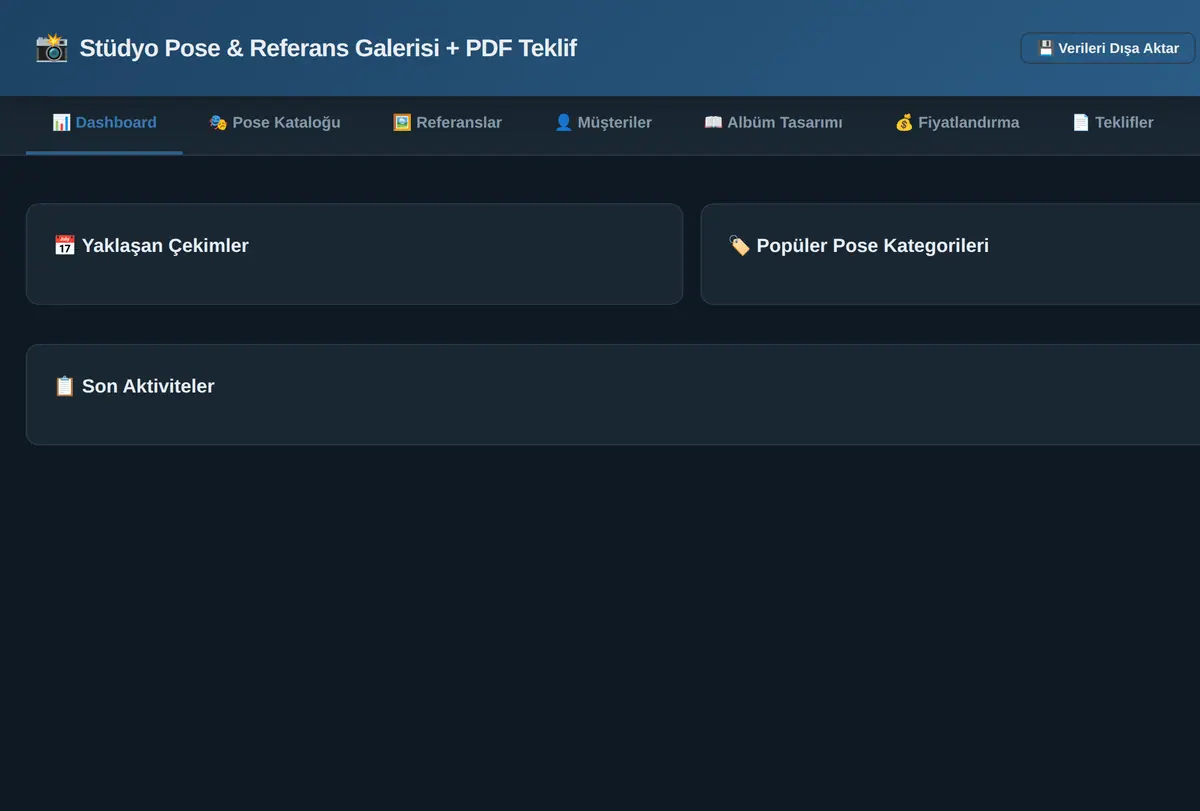Click the tag icon beside Popüler Pose Kategorileri
Screen dimensions: 1200x811
click(739, 246)
